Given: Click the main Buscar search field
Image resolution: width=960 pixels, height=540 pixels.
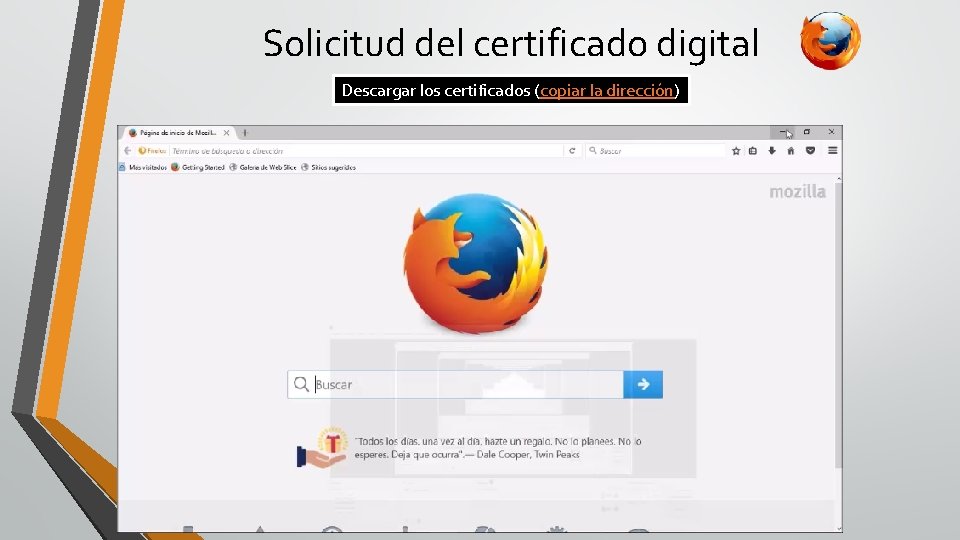Looking at the screenshot, I should click(456, 384).
